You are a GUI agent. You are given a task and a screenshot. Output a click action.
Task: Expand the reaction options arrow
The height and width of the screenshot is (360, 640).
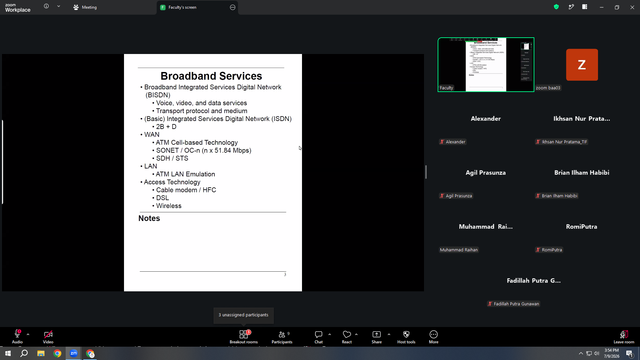point(356,334)
